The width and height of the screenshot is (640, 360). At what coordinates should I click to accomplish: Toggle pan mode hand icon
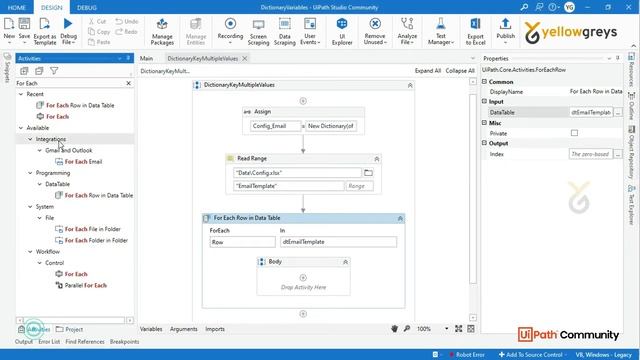[x=394, y=329]
